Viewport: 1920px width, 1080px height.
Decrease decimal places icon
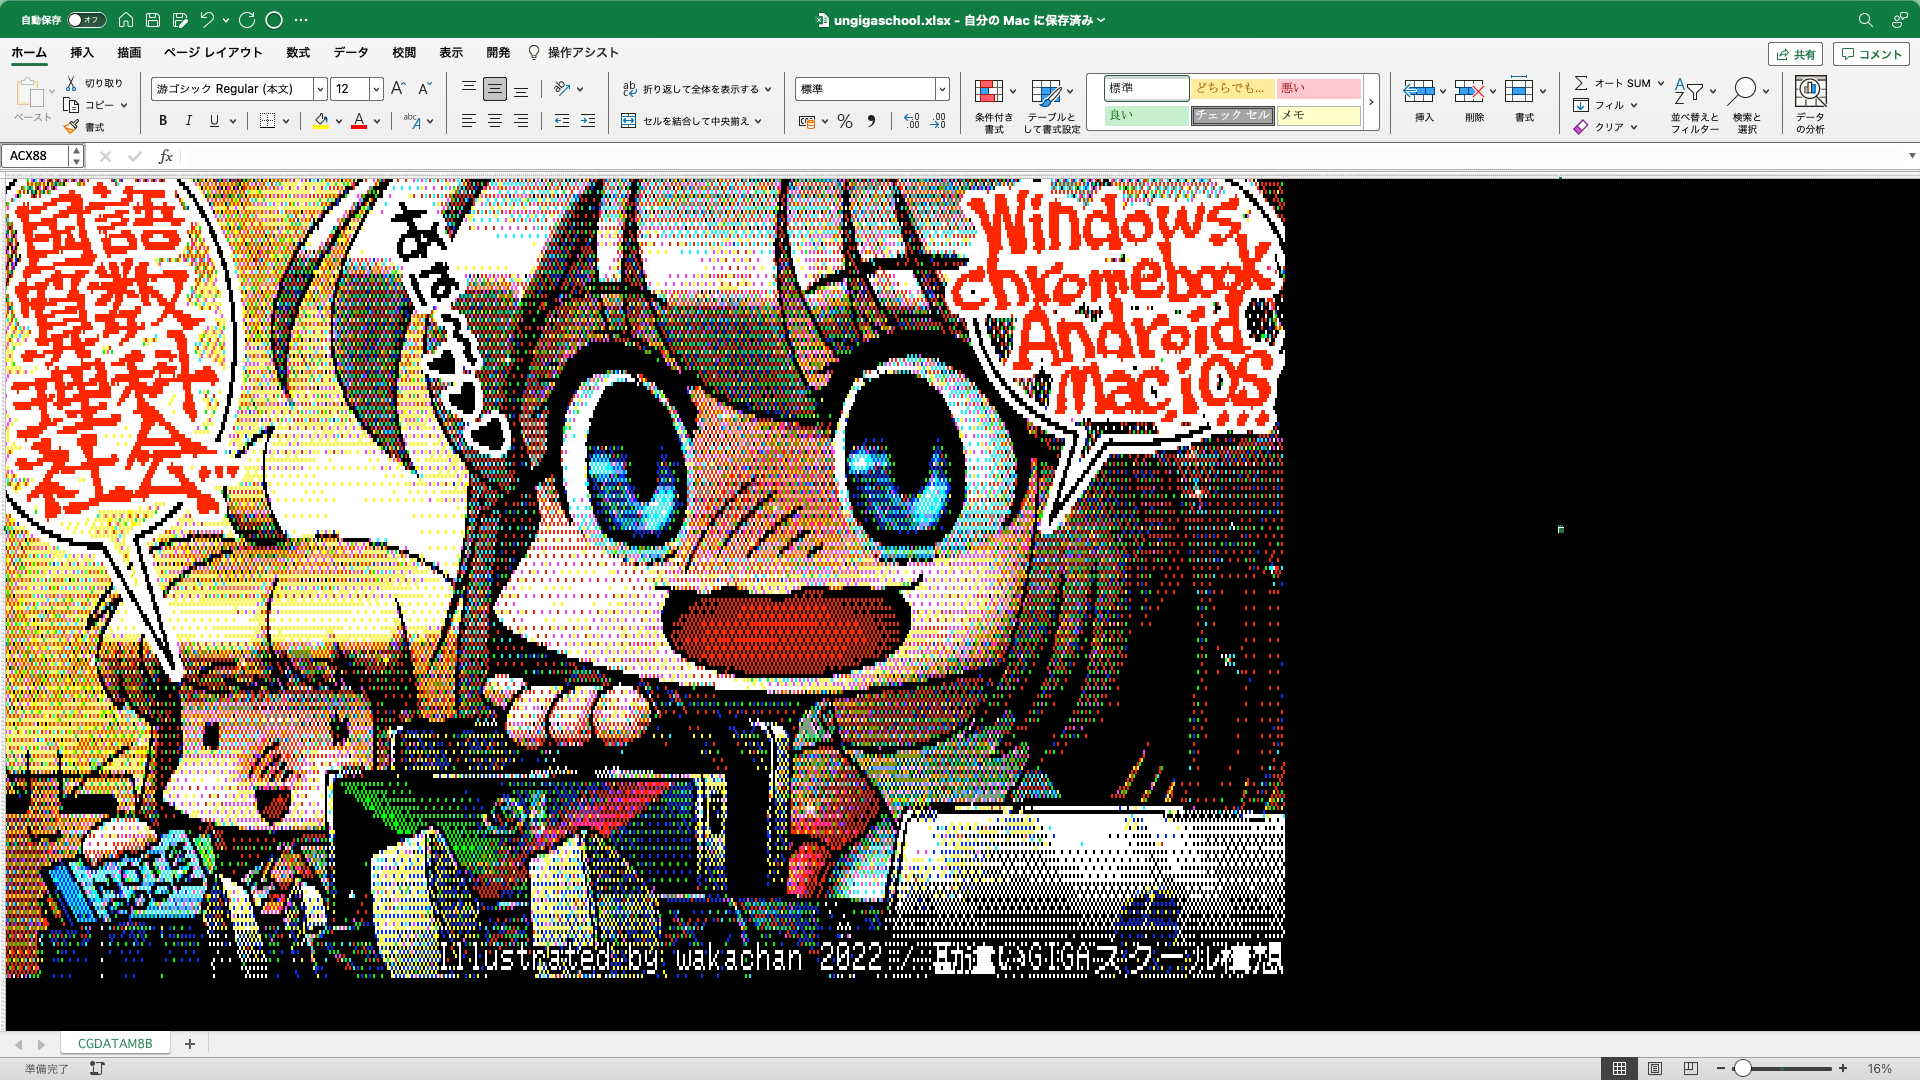coord(938,121)
